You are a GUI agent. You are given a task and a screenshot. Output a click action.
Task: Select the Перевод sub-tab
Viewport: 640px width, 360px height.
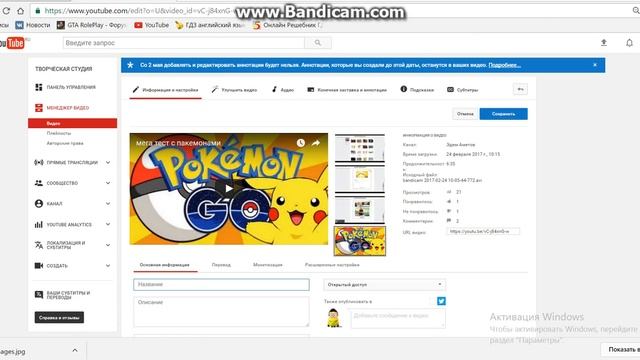click(x=221, y=265)
